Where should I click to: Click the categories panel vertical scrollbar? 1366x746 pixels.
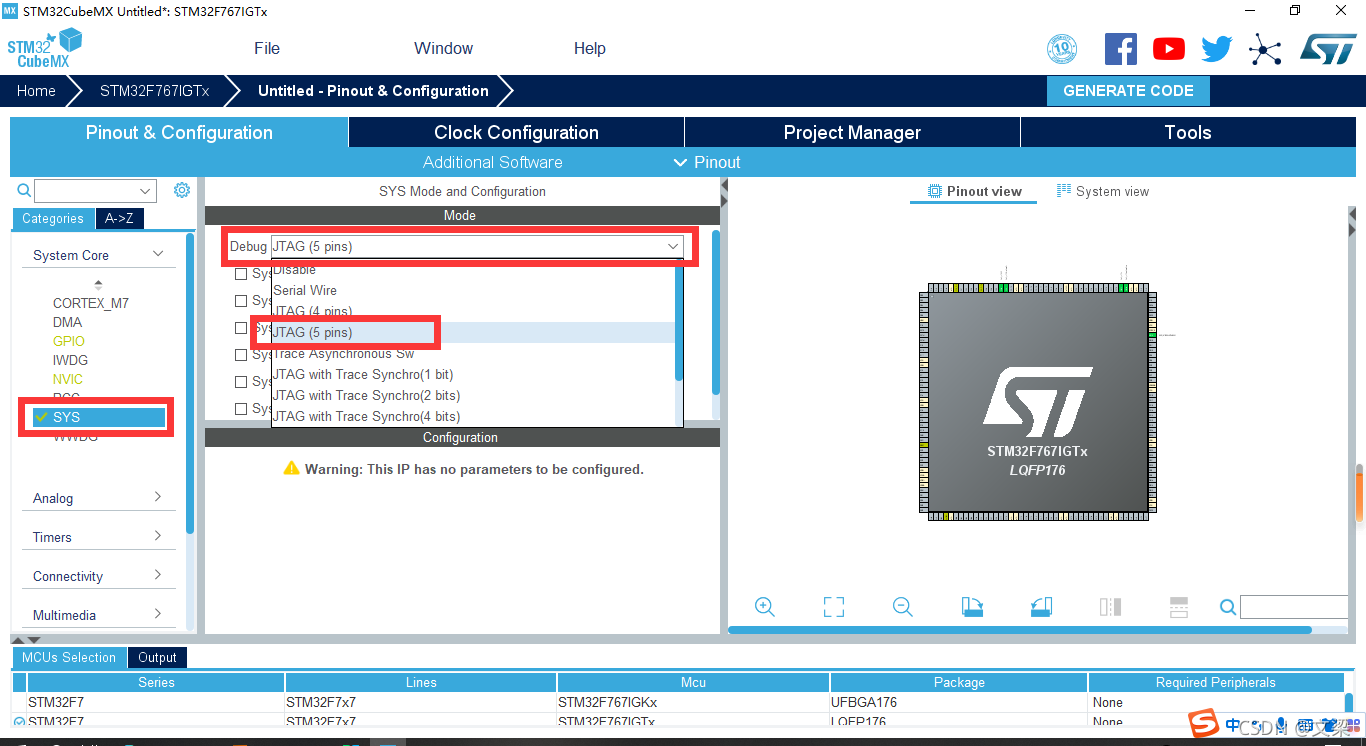190,385
